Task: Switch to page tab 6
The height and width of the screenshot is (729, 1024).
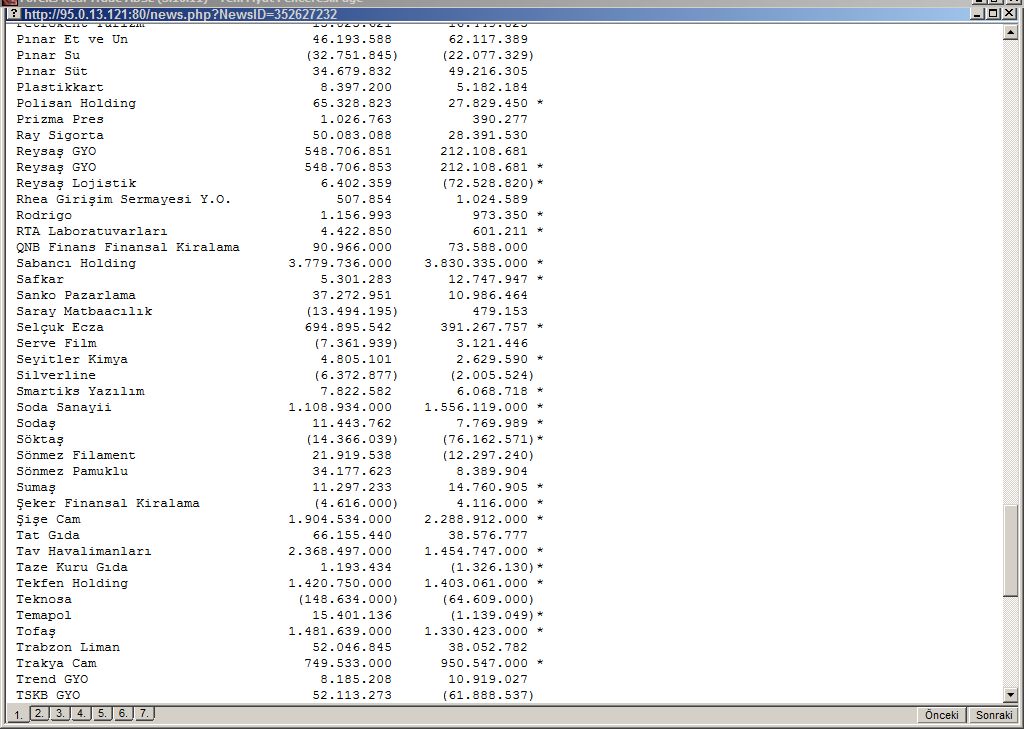Action: [123, 713]
